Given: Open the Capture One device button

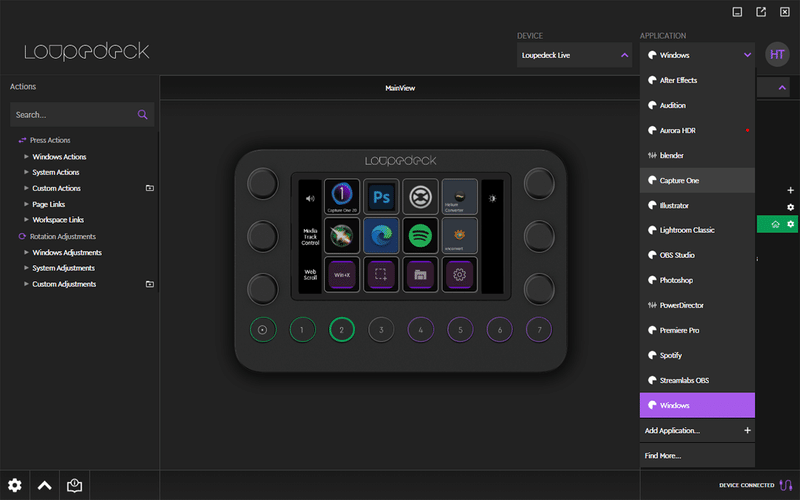Looking at the screenshot, I should 342,196.
